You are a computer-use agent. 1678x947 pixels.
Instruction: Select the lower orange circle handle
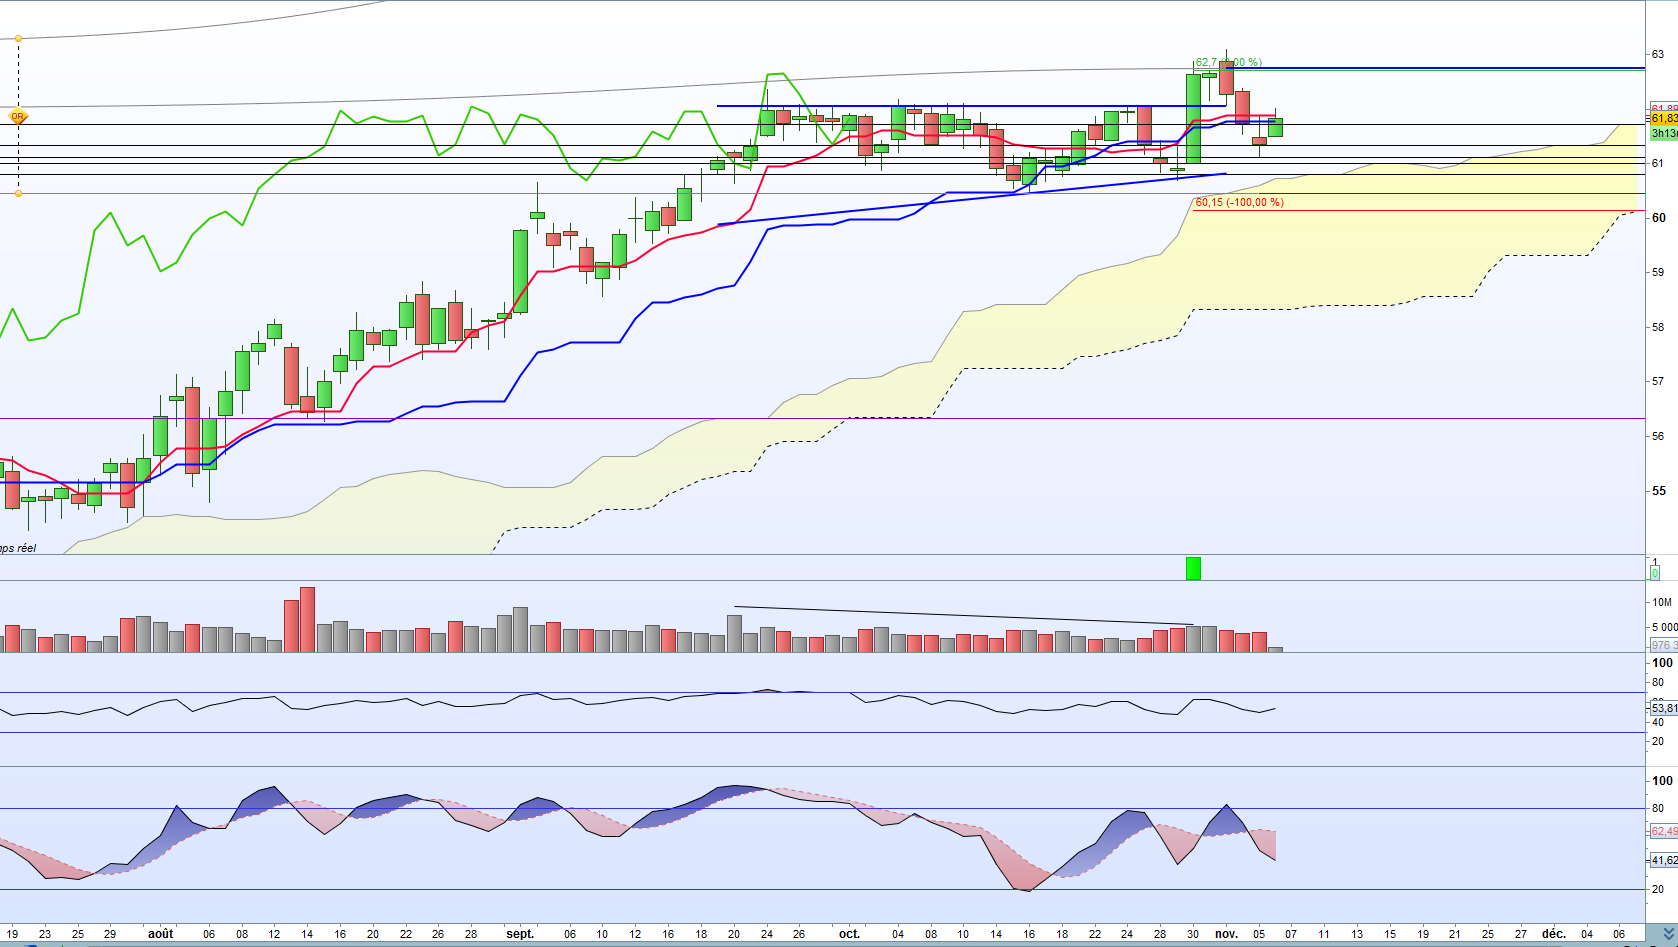[x=18, y=193]
